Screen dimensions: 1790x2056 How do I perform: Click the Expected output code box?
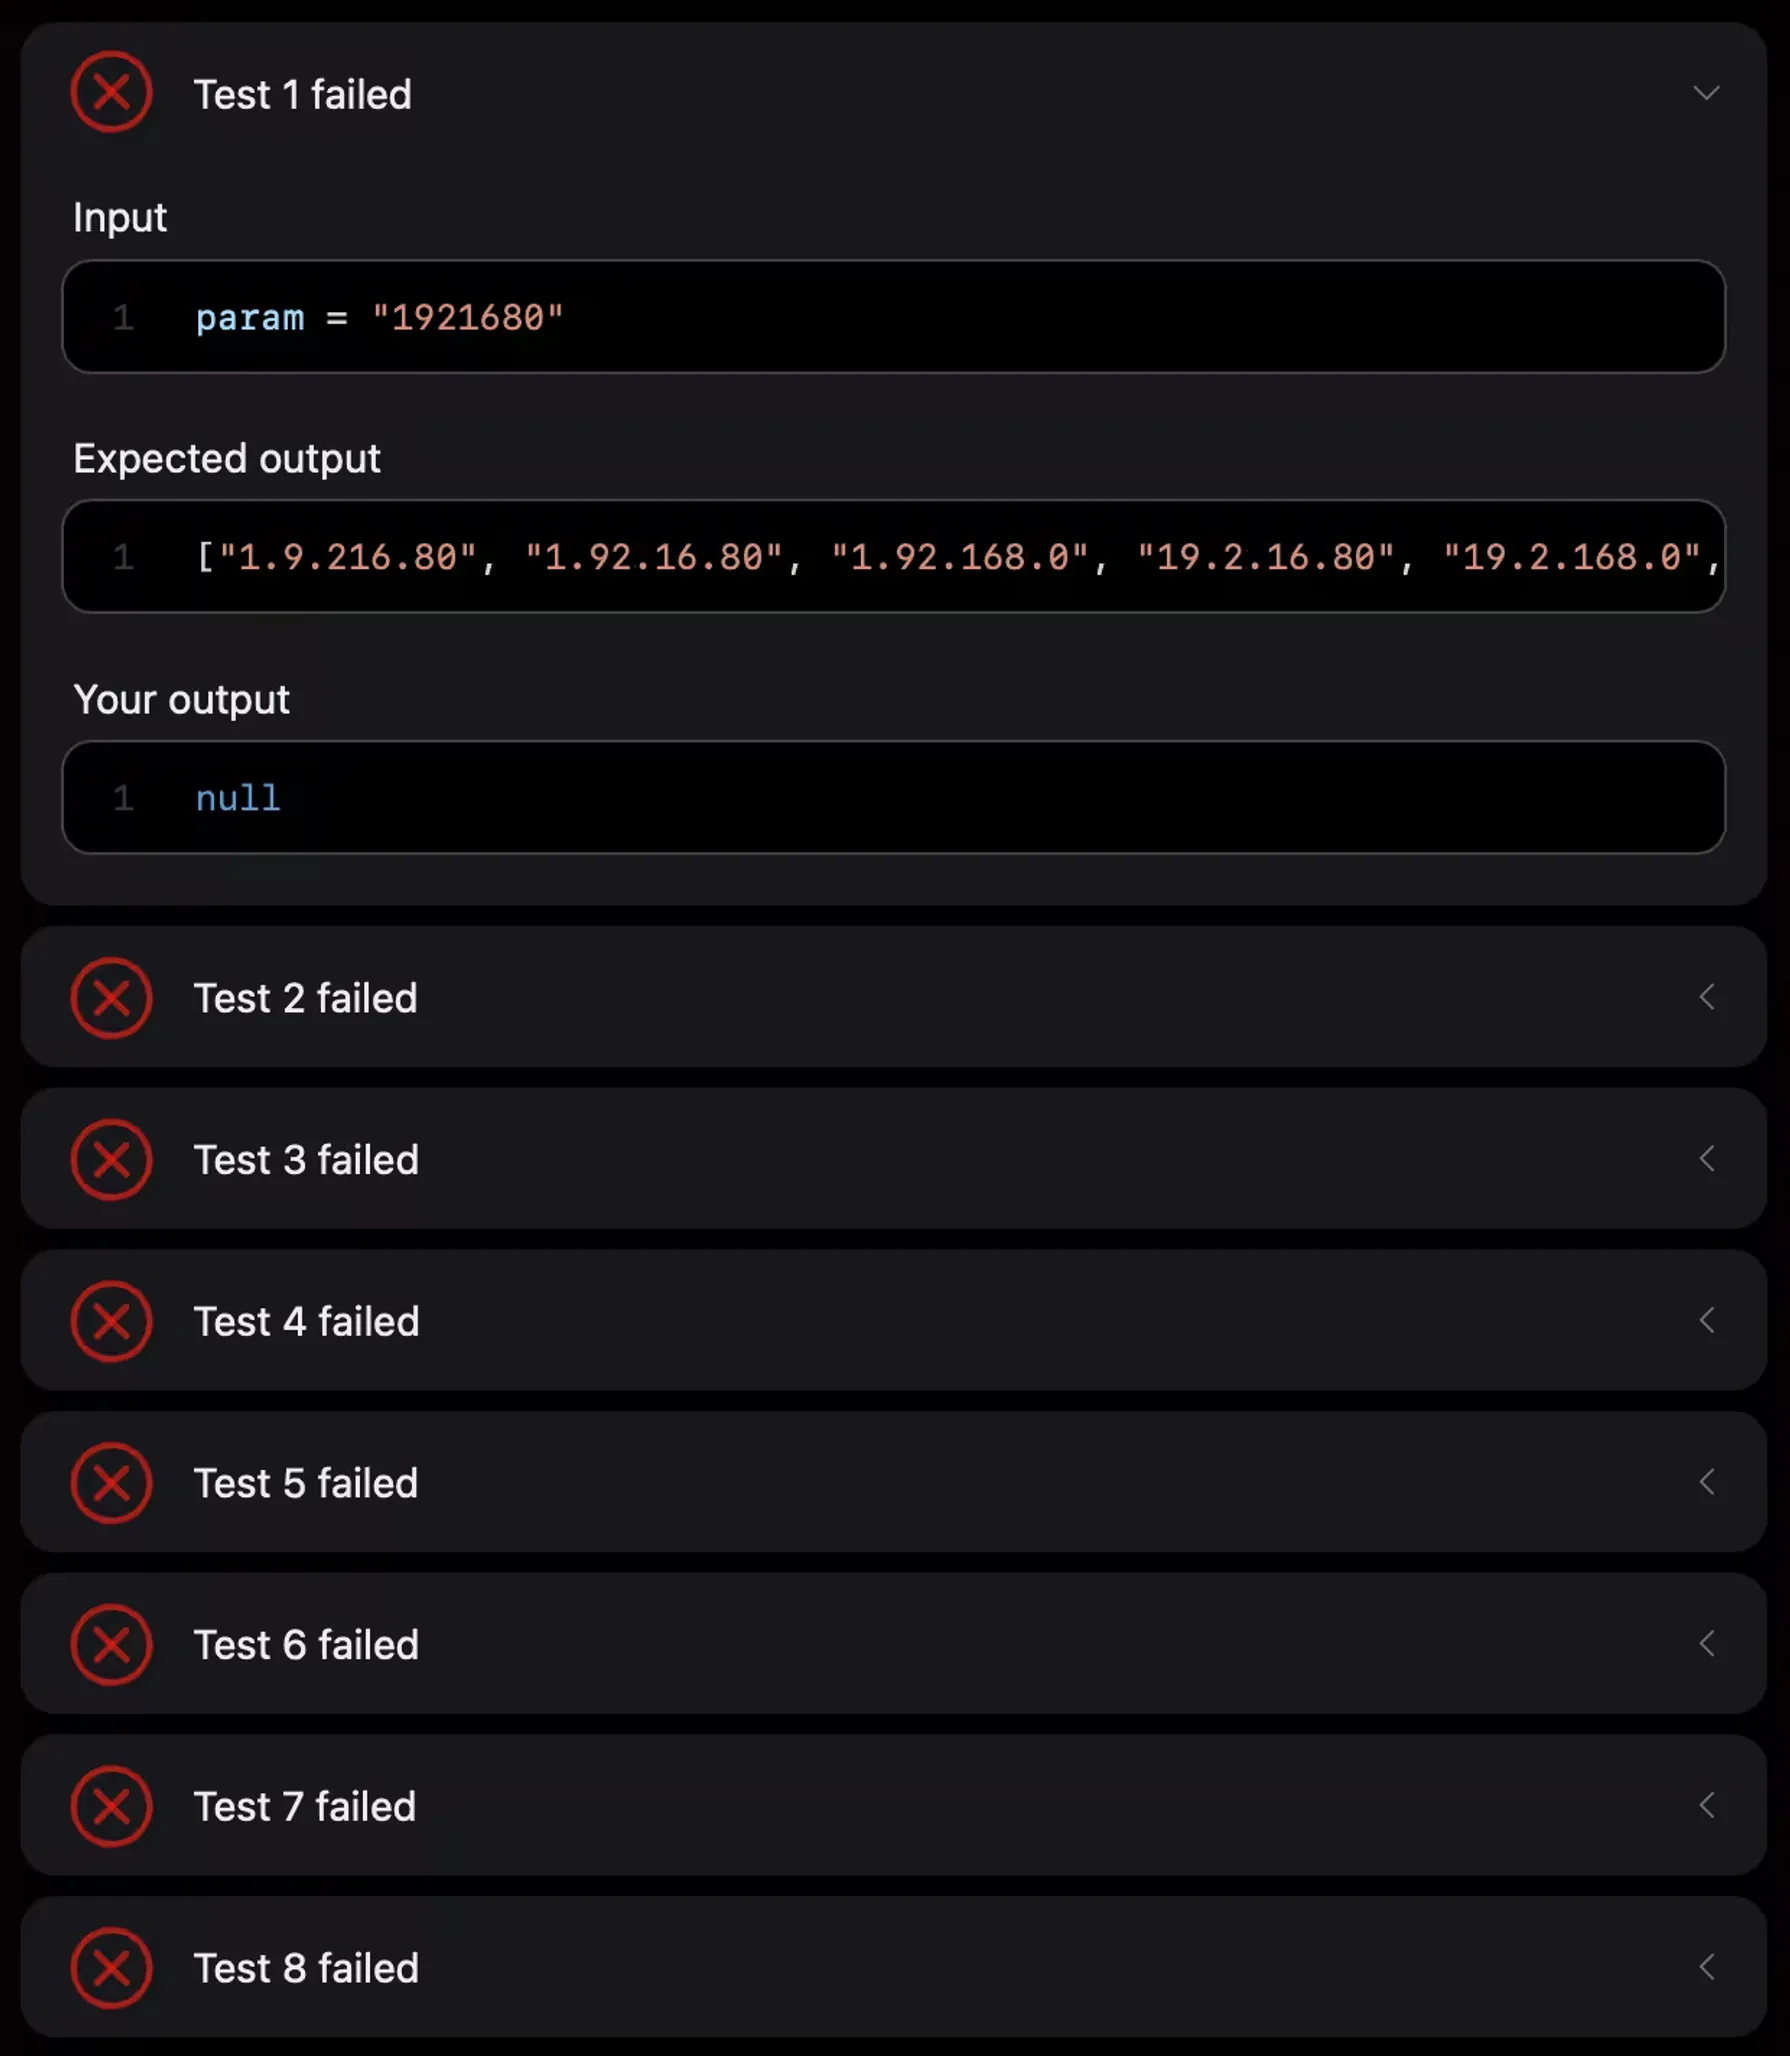[x=893, y=557]
